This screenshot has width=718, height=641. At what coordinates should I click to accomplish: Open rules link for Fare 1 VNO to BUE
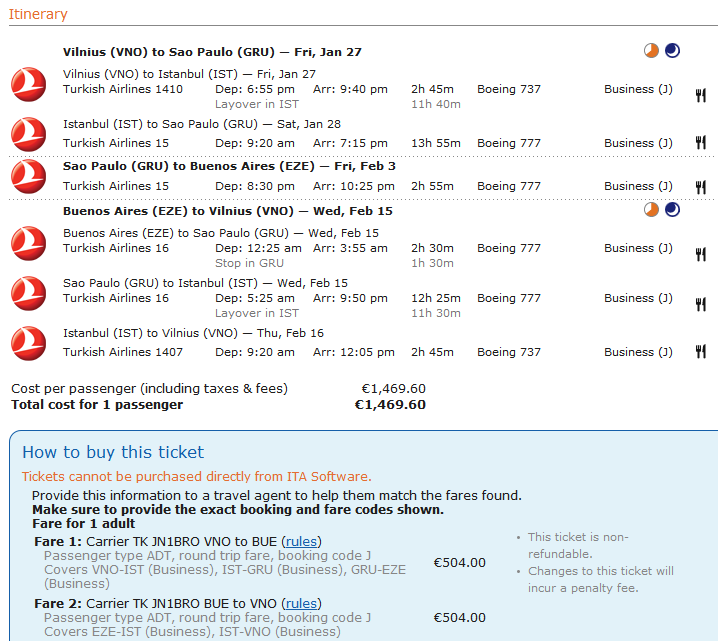click(301, 542)
